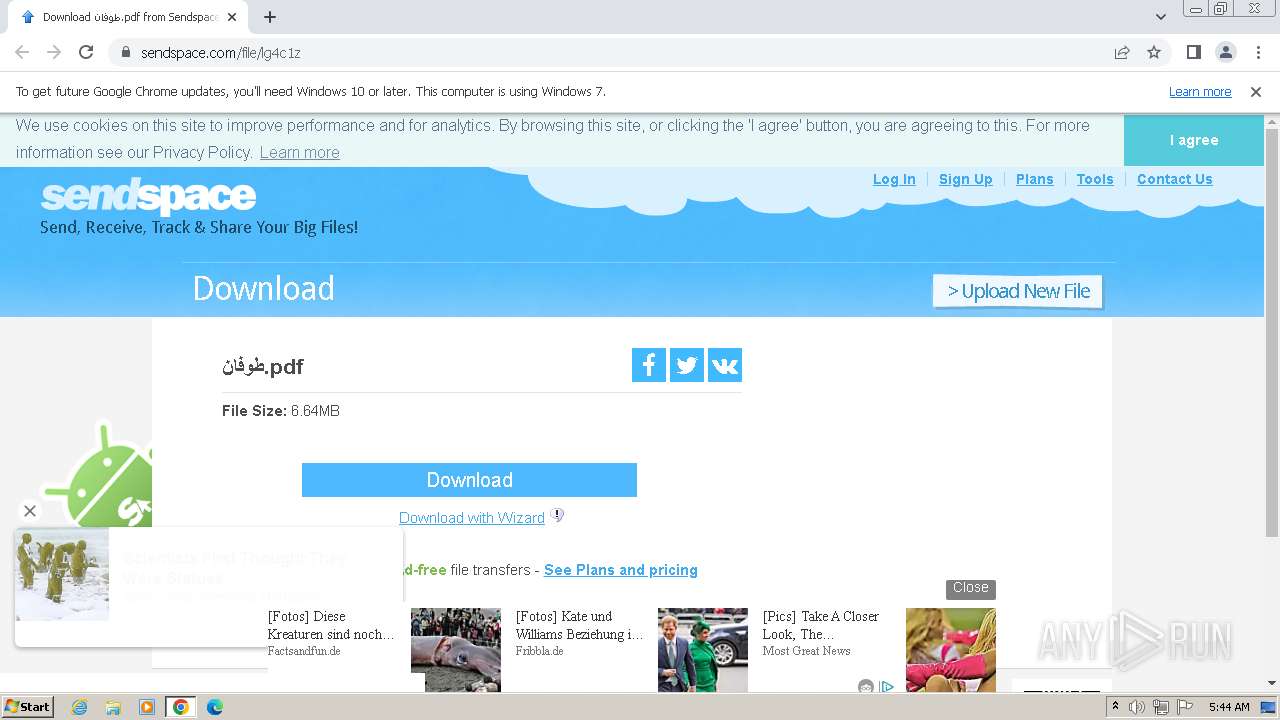Reload the Sendspace page

(86, 52)
